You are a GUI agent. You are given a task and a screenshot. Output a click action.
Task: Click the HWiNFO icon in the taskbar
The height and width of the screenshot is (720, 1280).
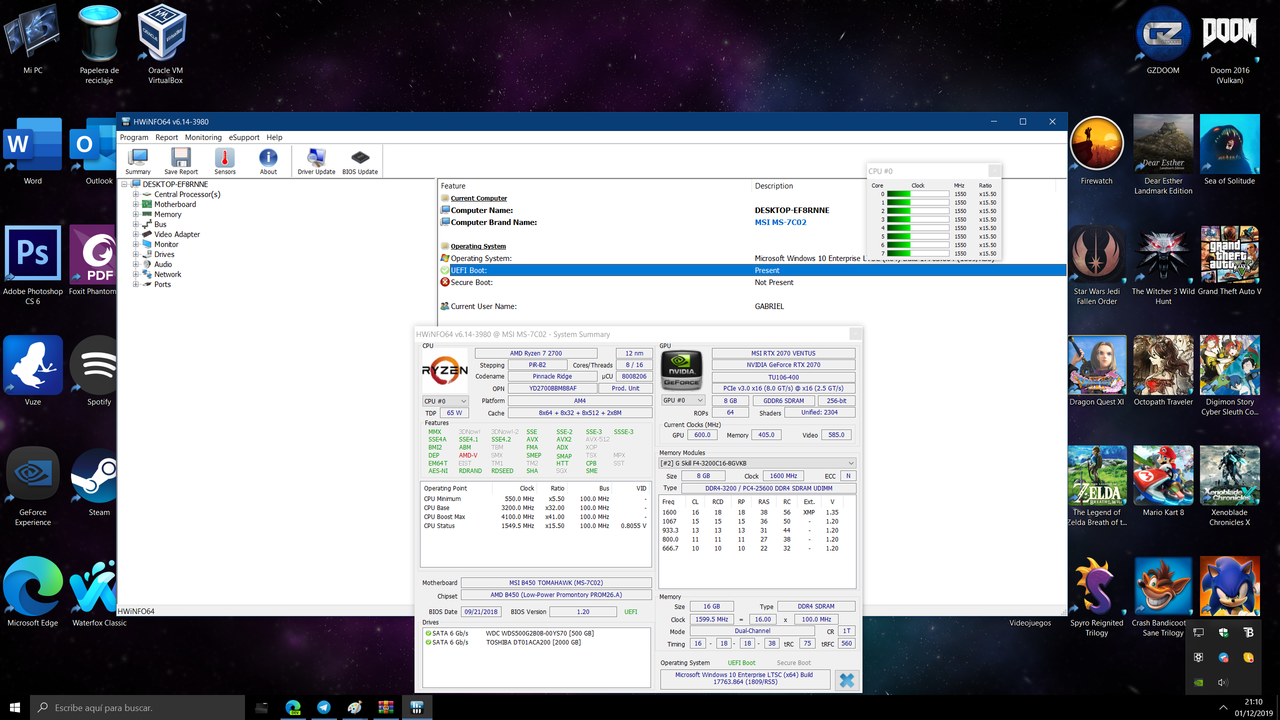coord(417,707)
